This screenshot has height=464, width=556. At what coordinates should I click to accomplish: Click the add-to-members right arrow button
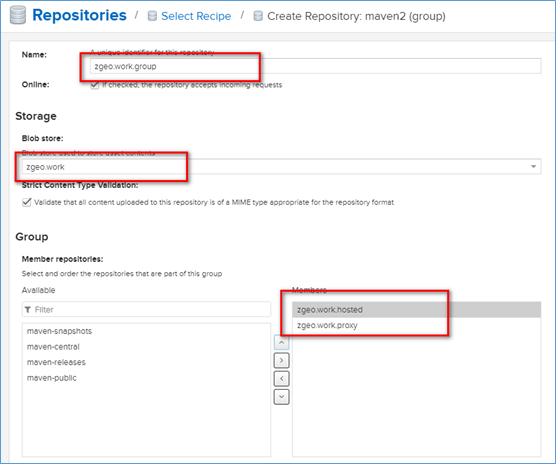282,360
